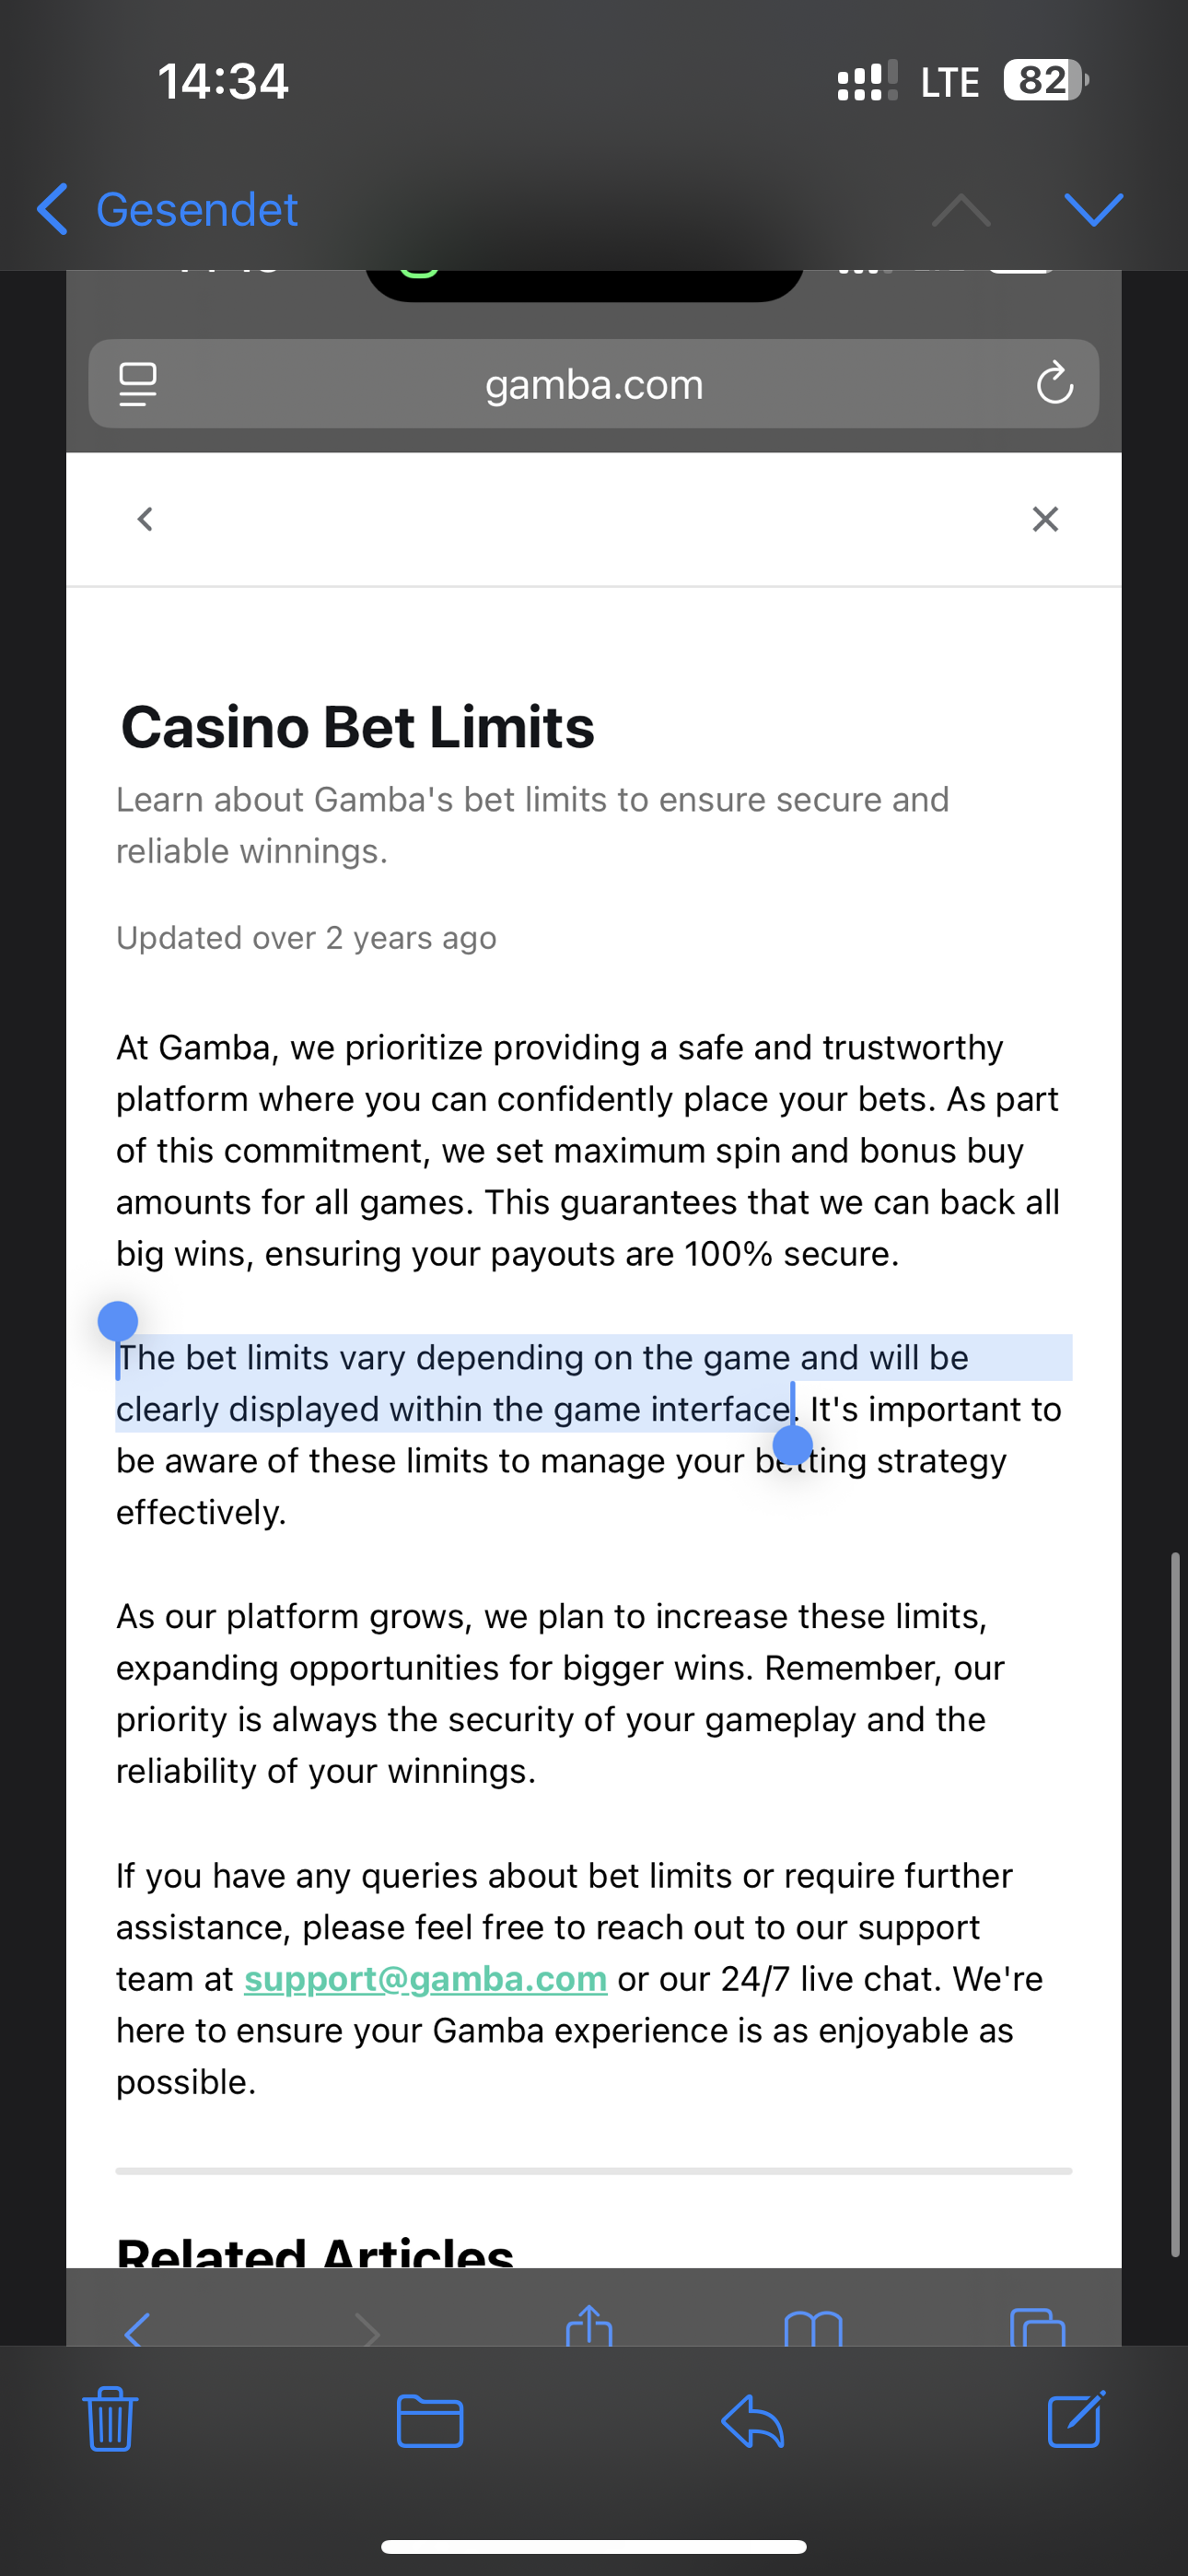Tap the reload icon in address bar

[1054, 384]
